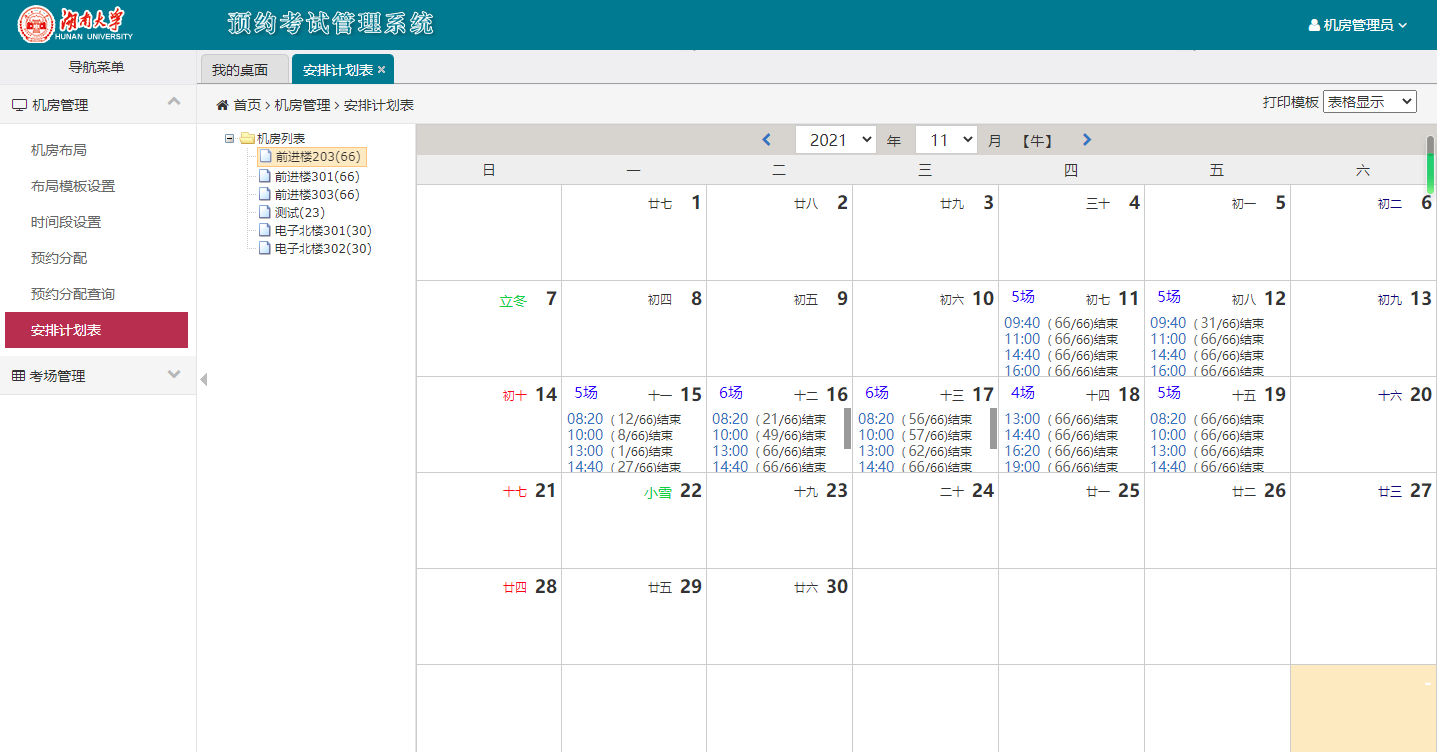Click the document icon beside 前进楼301(66)
This screenshot has width=1437, height=752.
[x=265, y=176]
